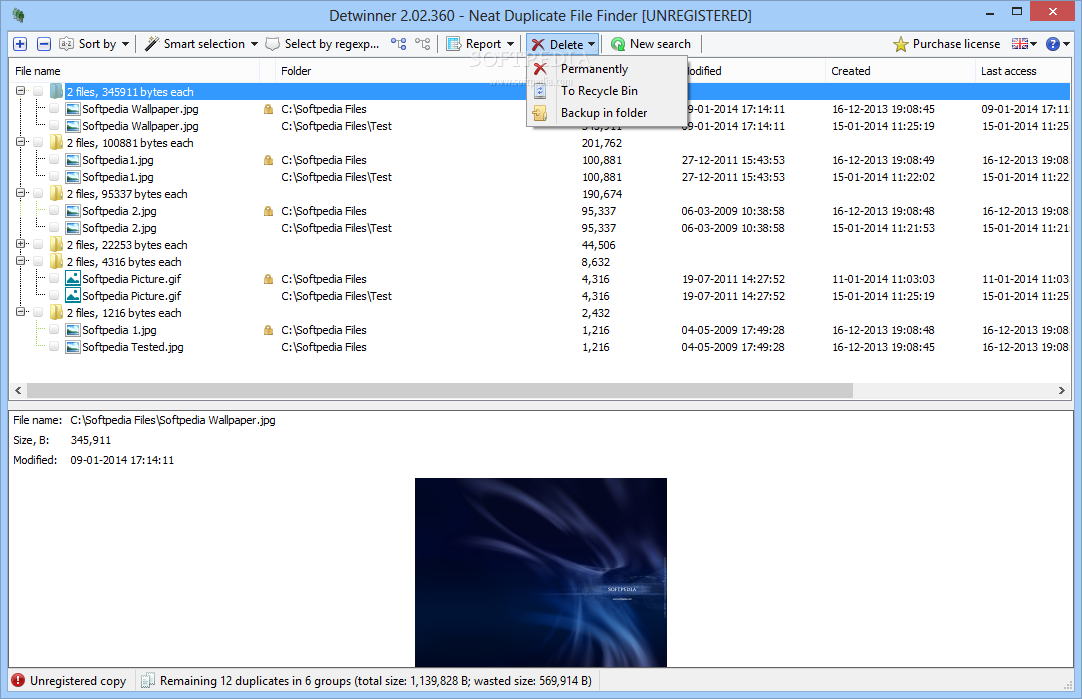This screenshot has height=699, width=1082.
Task: Open the Report dropdown arrow
Action: coord(511,44)
